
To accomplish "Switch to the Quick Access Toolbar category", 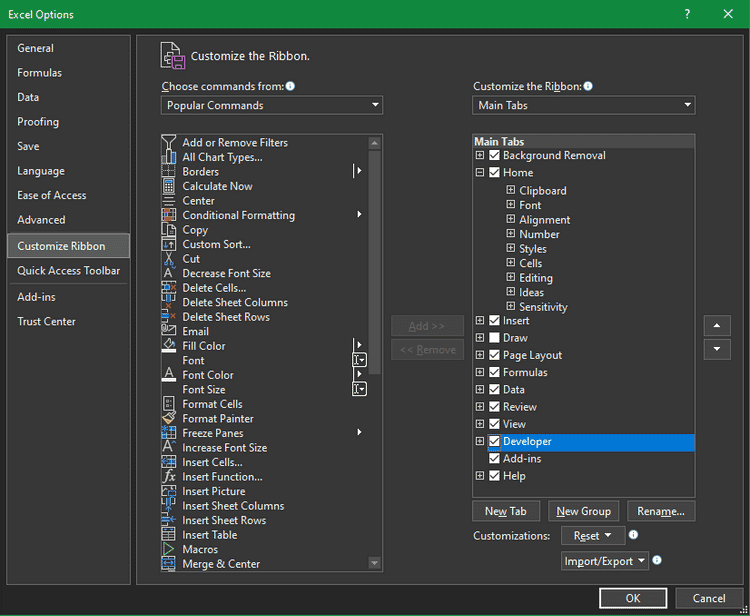I will (x=68, y=271).
